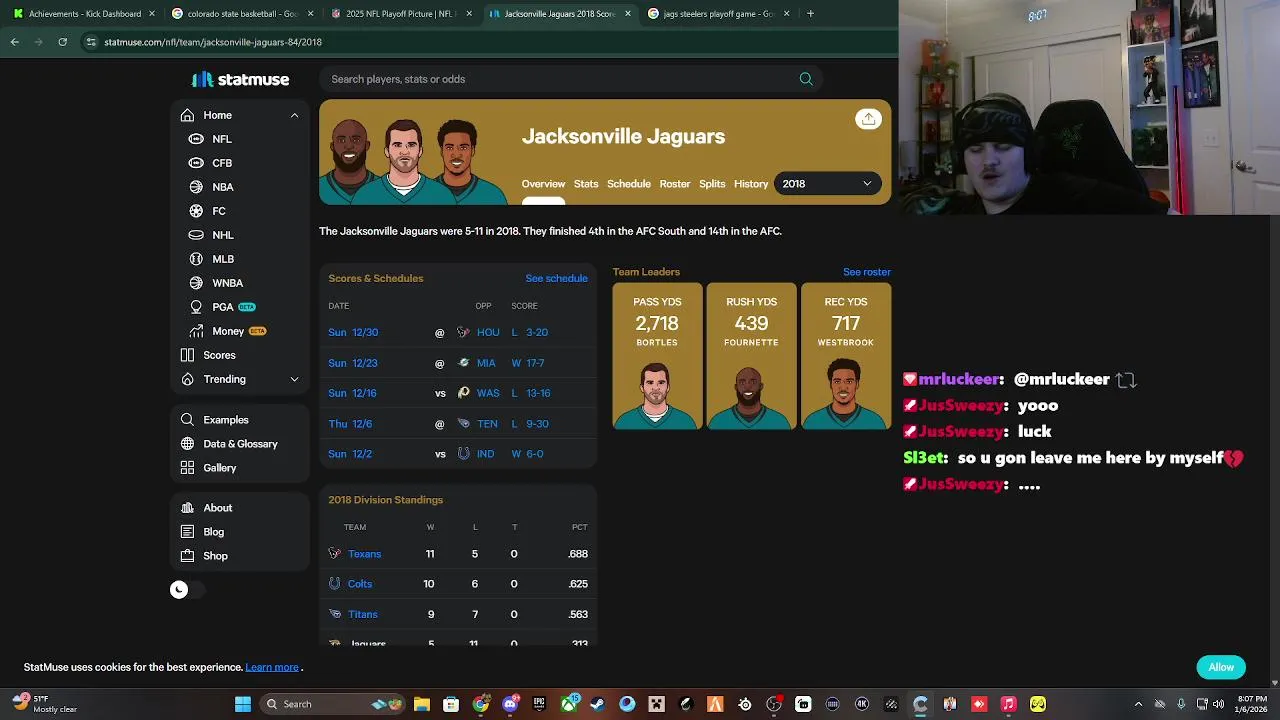Open Shop in the sidebar

[215, 556]
